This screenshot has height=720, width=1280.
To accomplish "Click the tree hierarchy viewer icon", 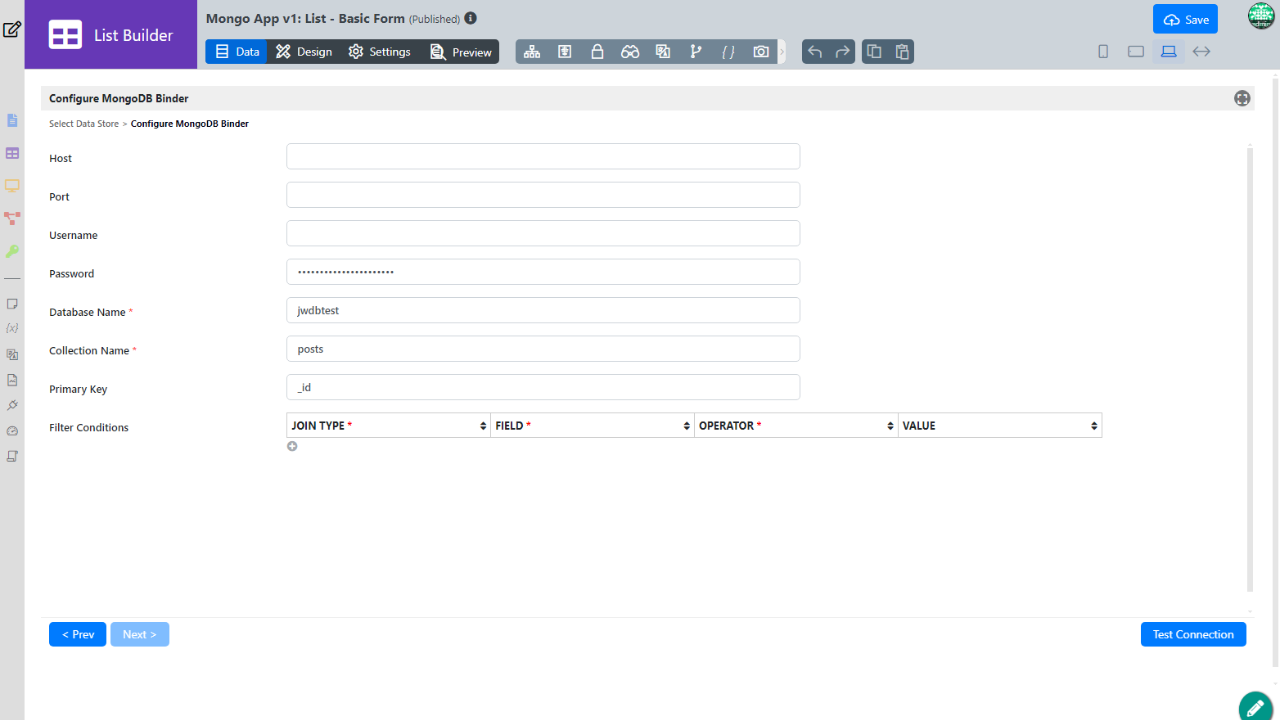I will pyautogui.click(x=532, y=52).
